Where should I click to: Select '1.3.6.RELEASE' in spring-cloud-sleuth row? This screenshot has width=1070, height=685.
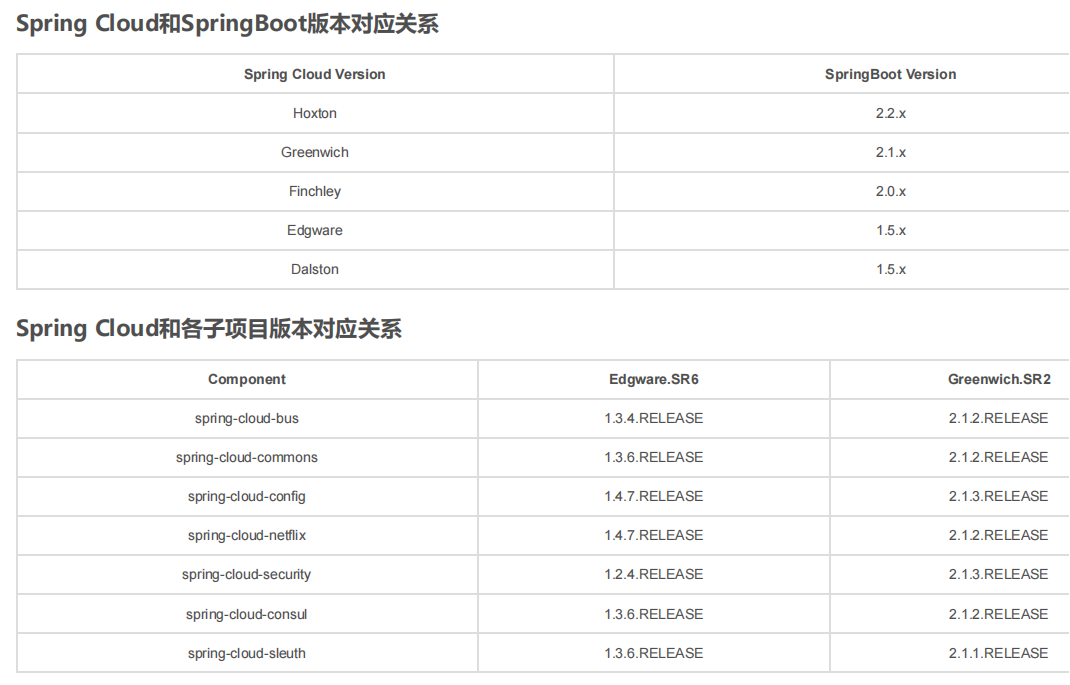tap(654, 653)
